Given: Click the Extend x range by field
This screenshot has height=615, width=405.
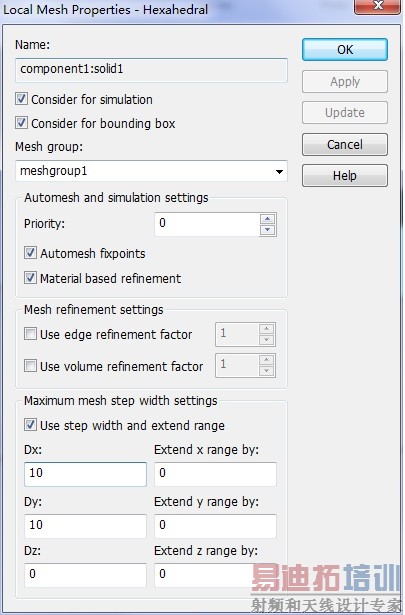Looking at the screenshot, I should [x=215, y=474].
